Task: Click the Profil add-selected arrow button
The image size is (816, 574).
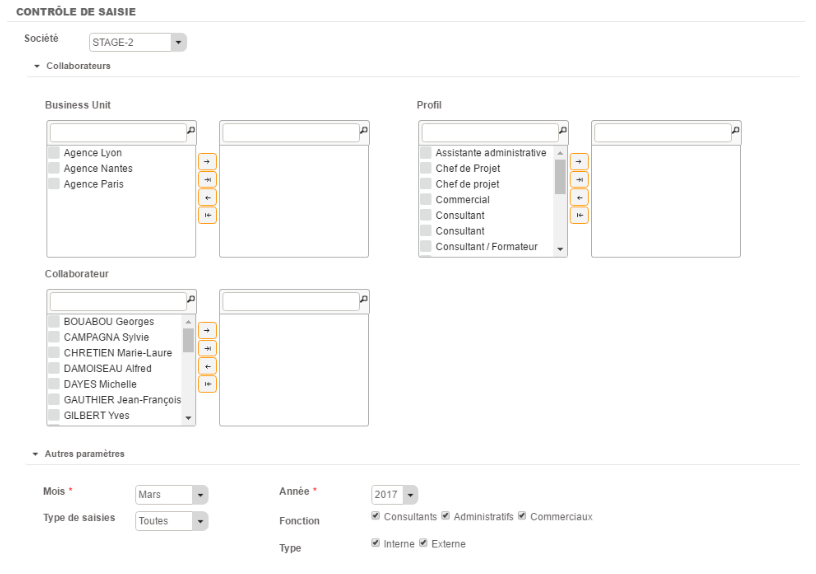Action: point(579,161)
